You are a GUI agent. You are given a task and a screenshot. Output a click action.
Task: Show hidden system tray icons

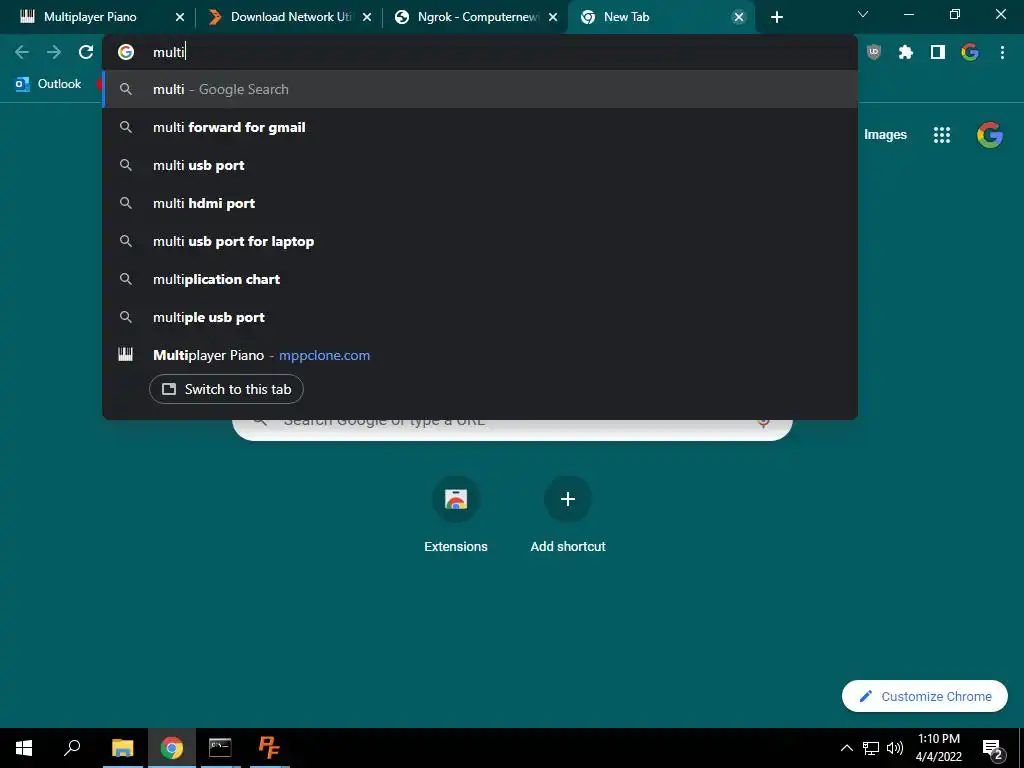click(x=846, y=748)
